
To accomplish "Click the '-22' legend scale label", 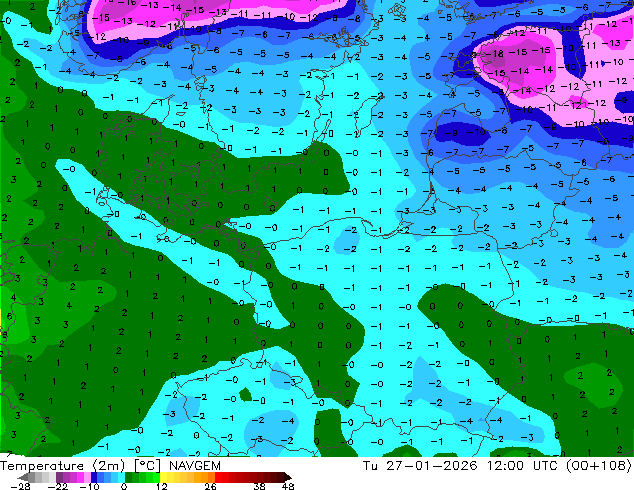I will tap(57, 486).
